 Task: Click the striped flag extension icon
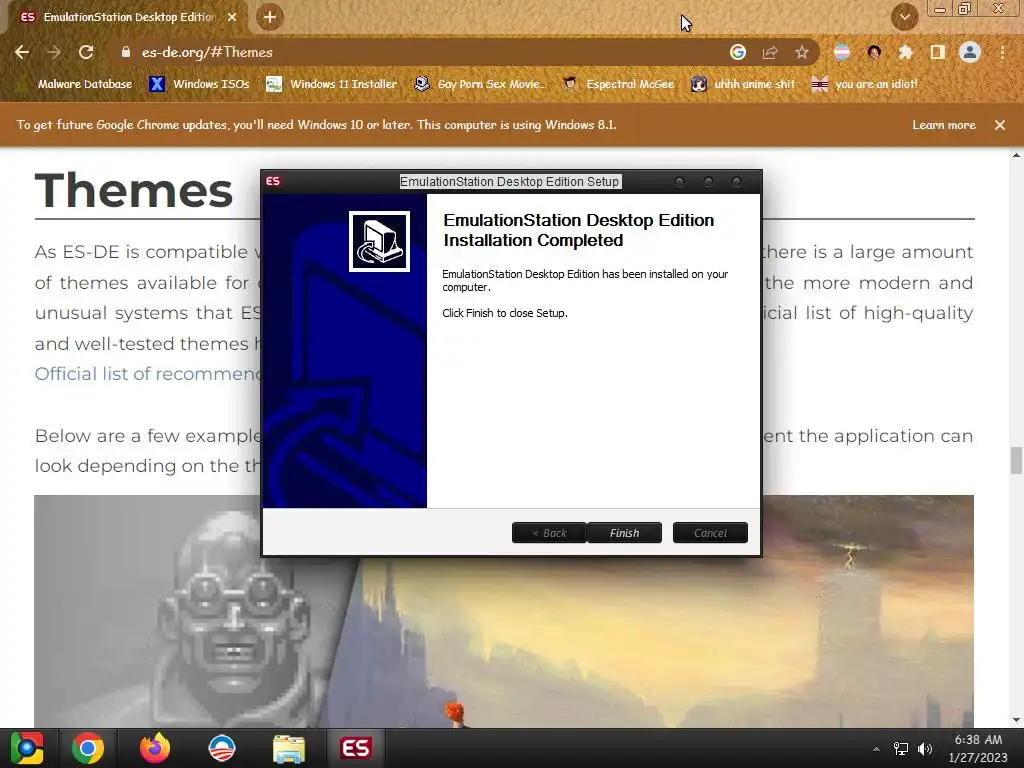(x=842, y=52)
